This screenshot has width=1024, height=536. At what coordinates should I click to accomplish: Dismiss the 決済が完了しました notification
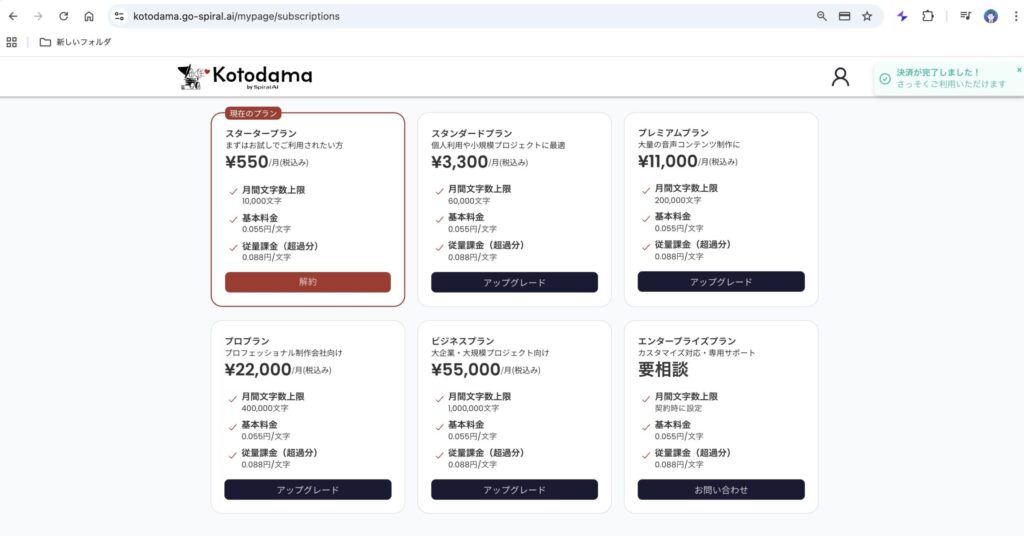(x=1018, y=70)
